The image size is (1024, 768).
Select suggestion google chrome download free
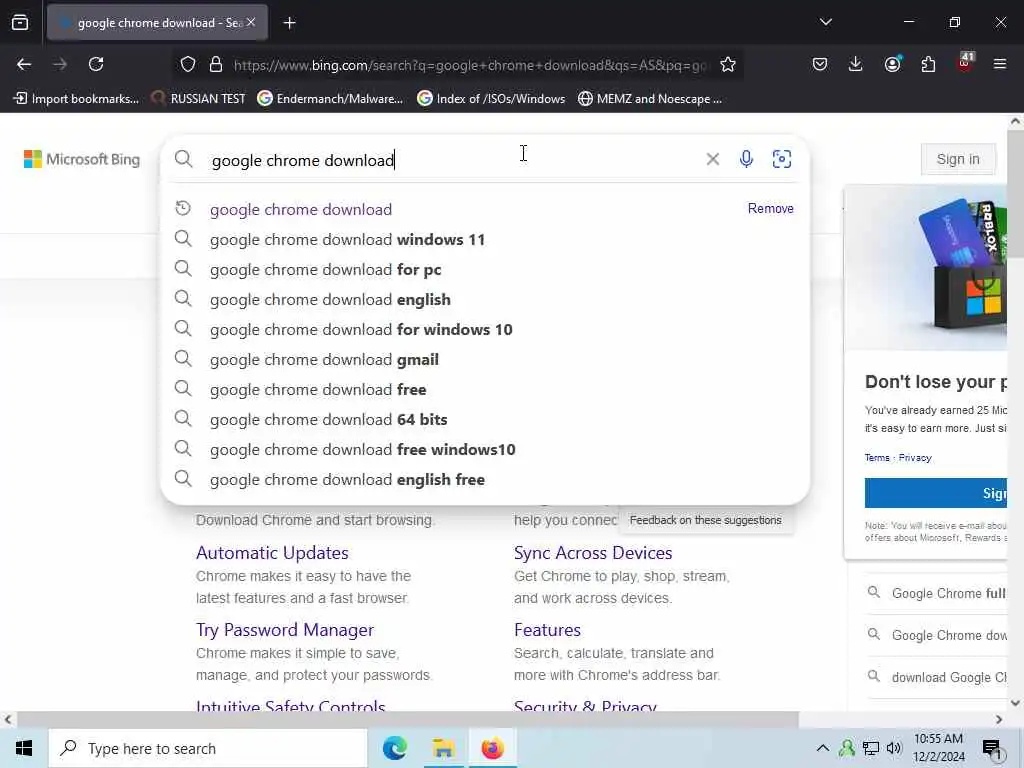point(485,390)
